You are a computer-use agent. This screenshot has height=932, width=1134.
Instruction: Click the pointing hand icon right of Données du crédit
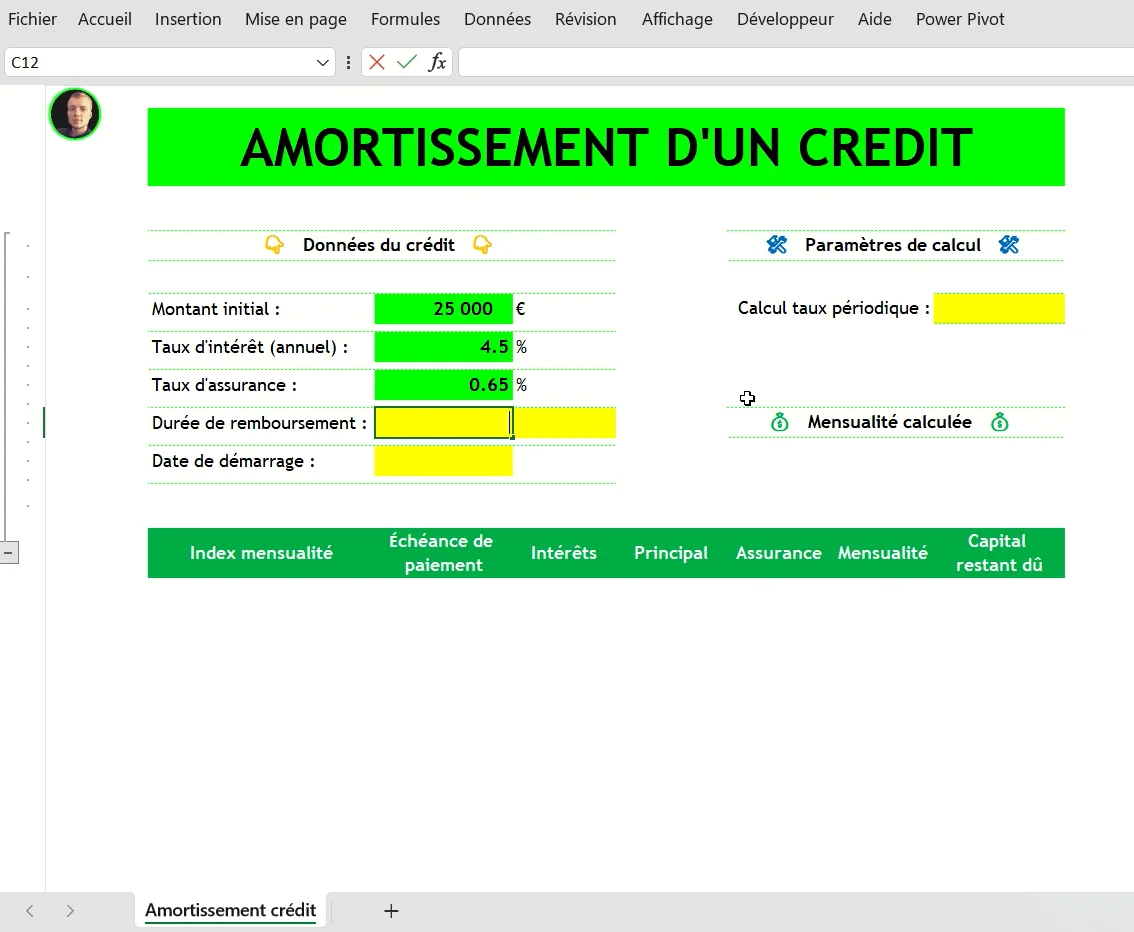coord(482,244)
